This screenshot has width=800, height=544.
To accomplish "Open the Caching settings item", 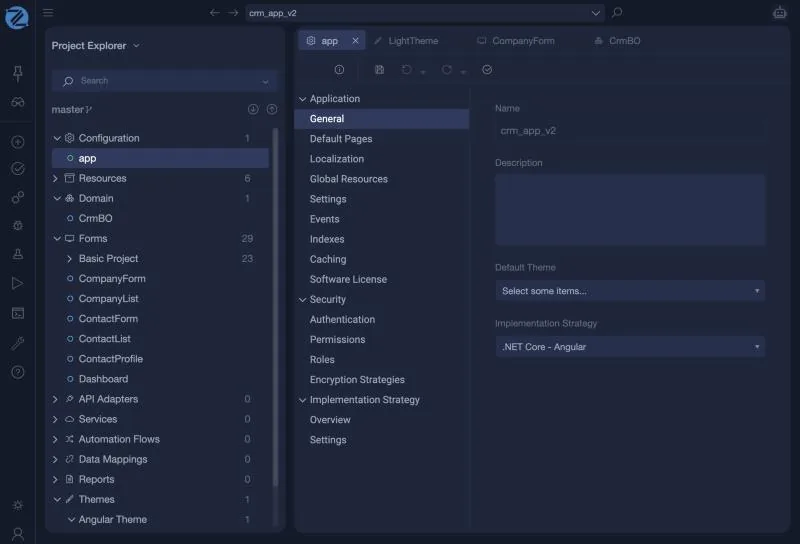I will coord(328,259).
